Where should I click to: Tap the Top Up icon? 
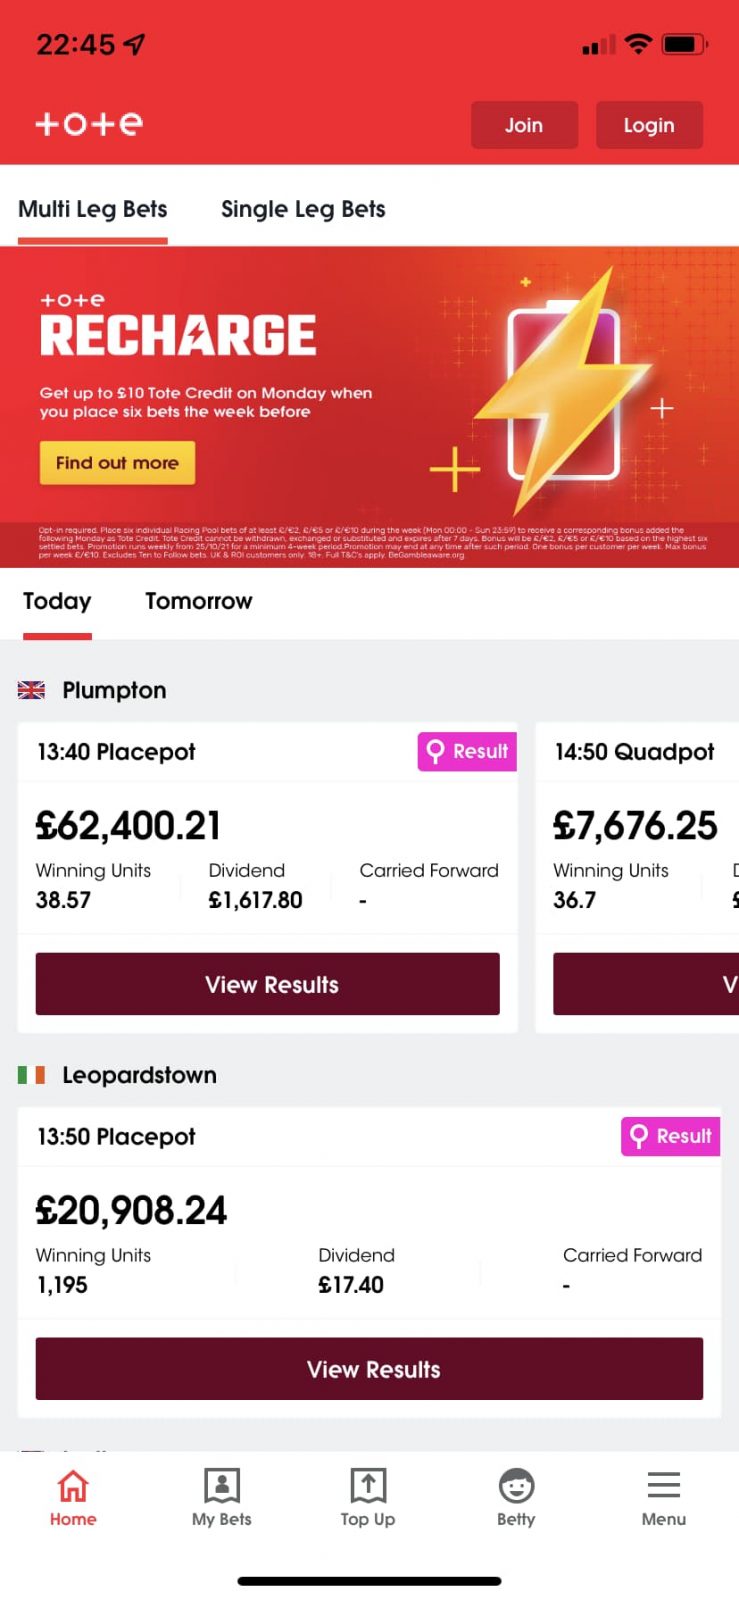368,1487
